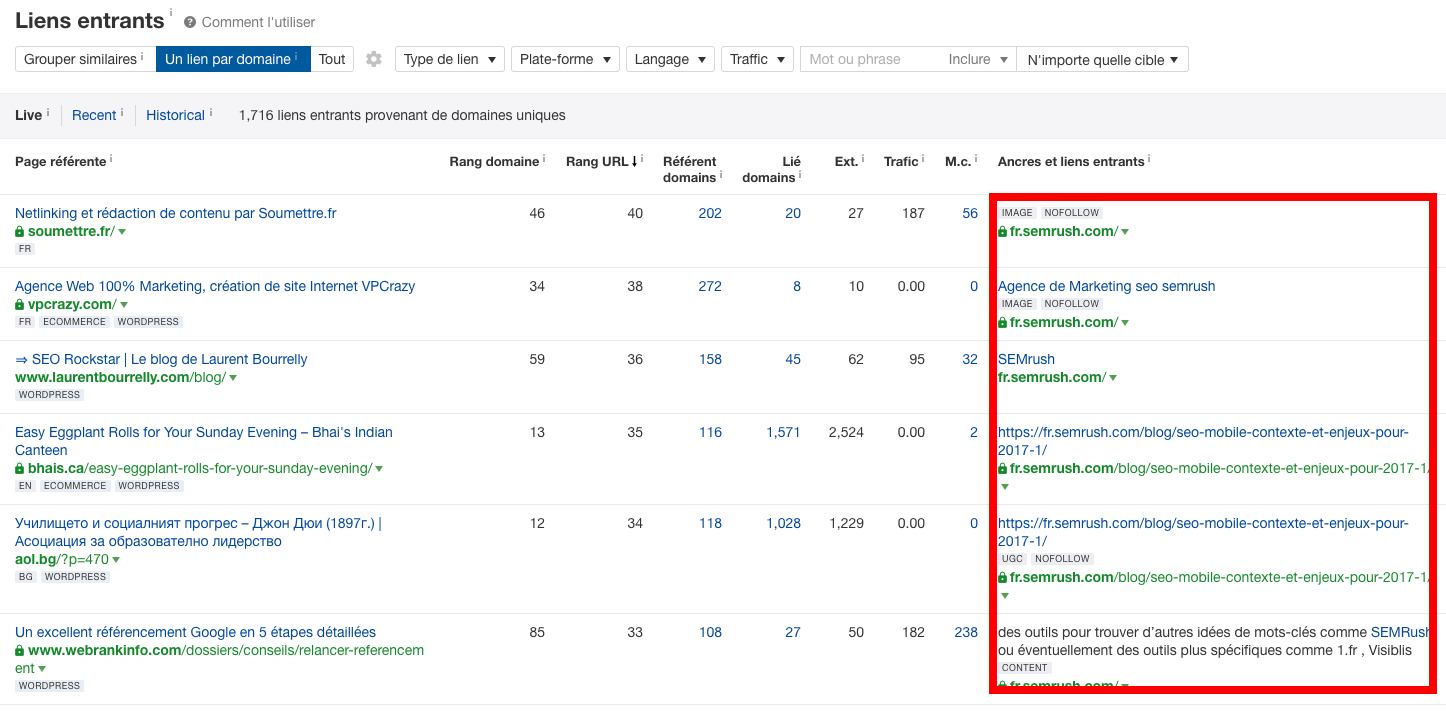Open the Plate-forme dropdown
The image size is (1446, 711).
565,59
